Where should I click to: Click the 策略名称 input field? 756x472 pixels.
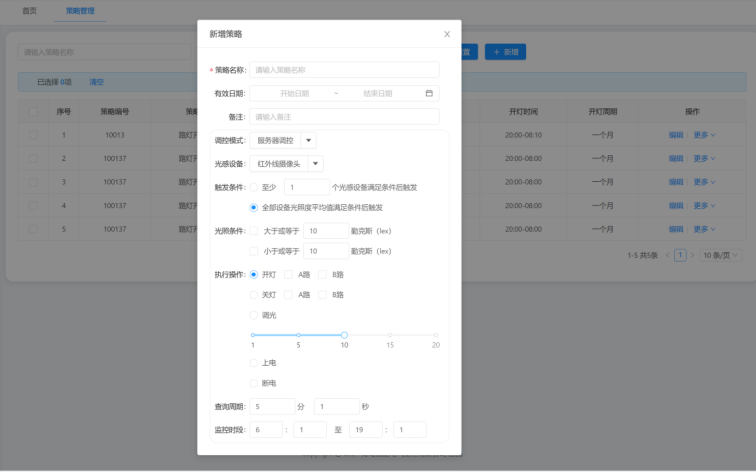[x=344, y=70]
